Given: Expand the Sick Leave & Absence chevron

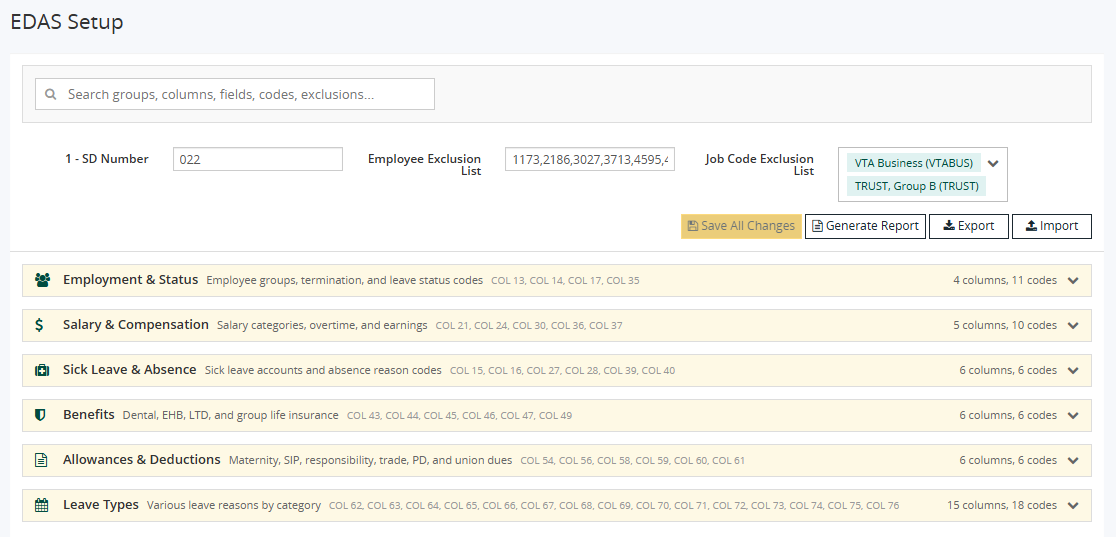Looking at the screenshot, I should (x=1073, y=370).
